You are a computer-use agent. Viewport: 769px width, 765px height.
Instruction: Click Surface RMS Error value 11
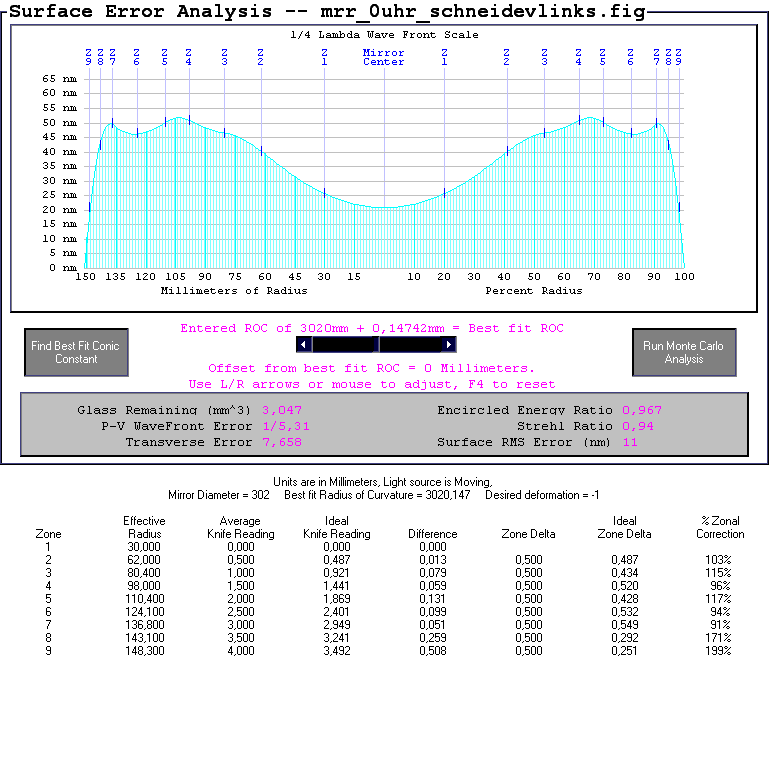click(630, 442)
